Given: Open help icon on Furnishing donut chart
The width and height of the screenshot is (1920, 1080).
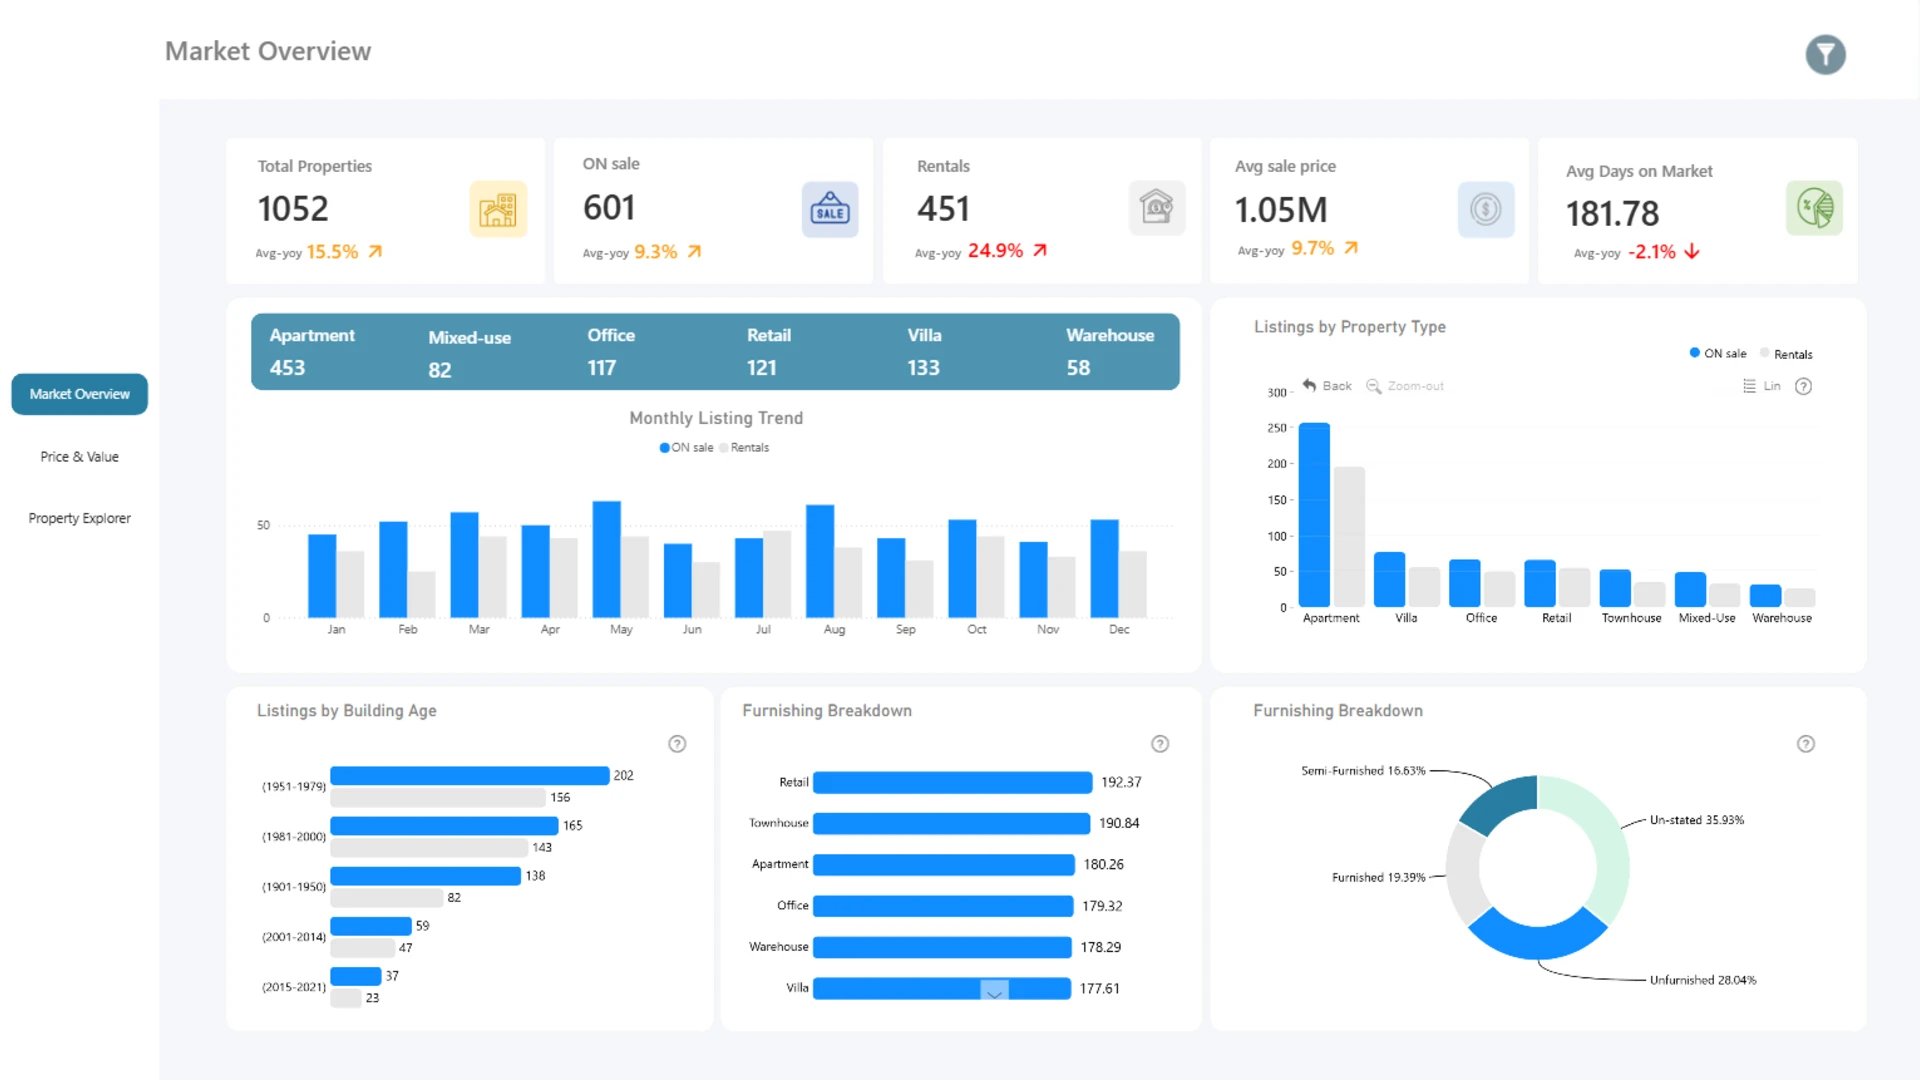Looking at the screenshot, I should click(1805, 744).
